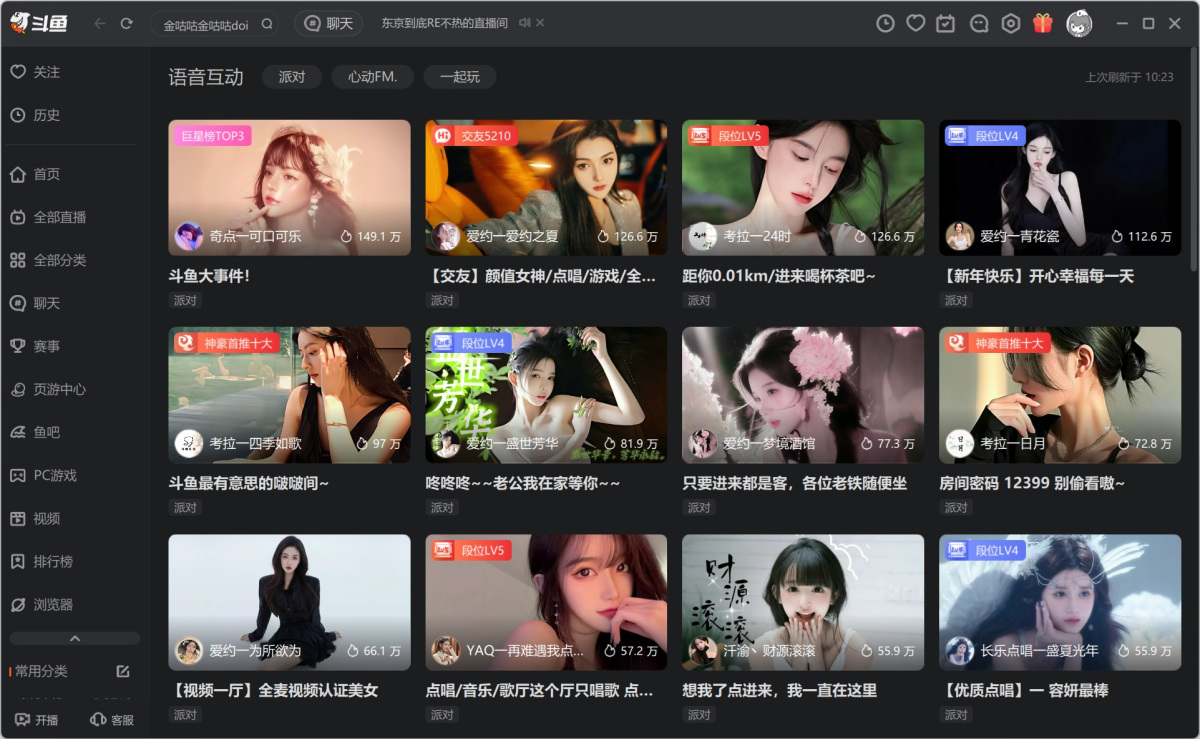The height and width of the screenshot is (739, 1200).
Task: Click the edit icon beside 常用分类
Action: point(123,671)
